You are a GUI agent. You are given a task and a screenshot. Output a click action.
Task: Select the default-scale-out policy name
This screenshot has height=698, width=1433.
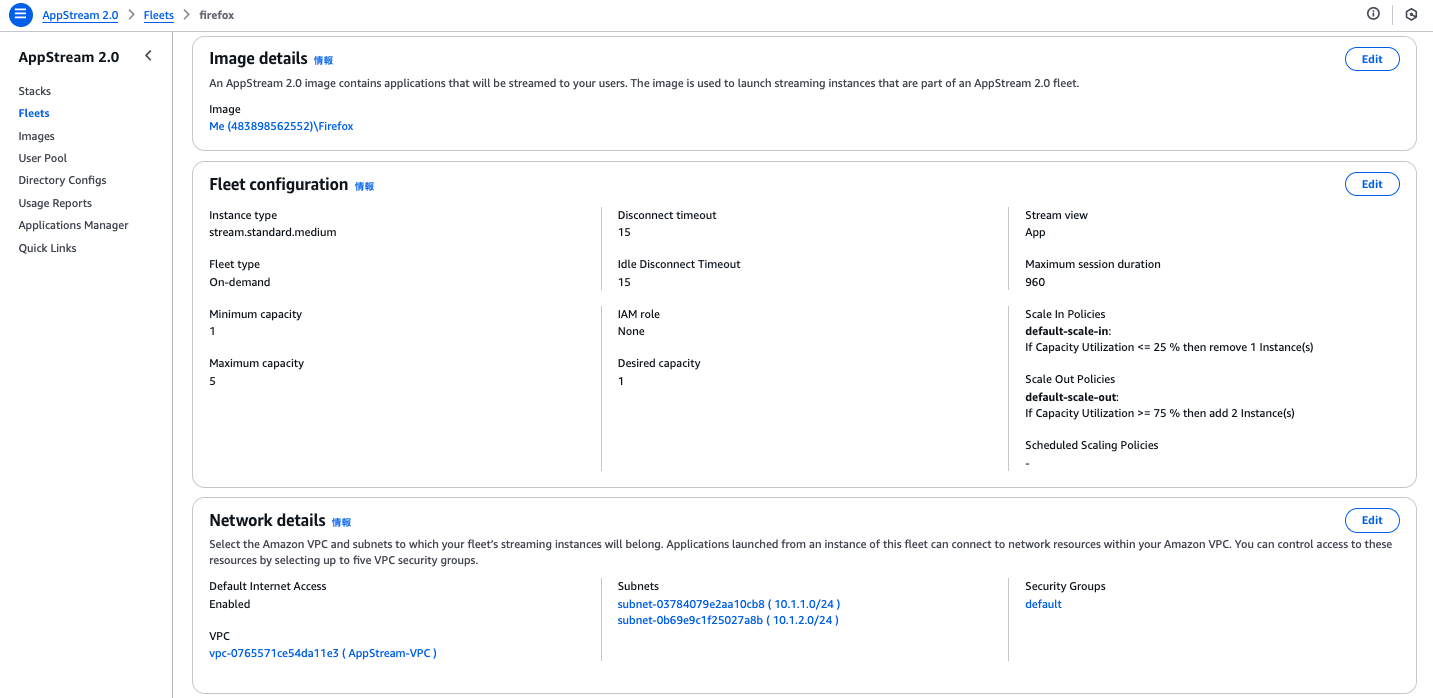[1072, 397]
